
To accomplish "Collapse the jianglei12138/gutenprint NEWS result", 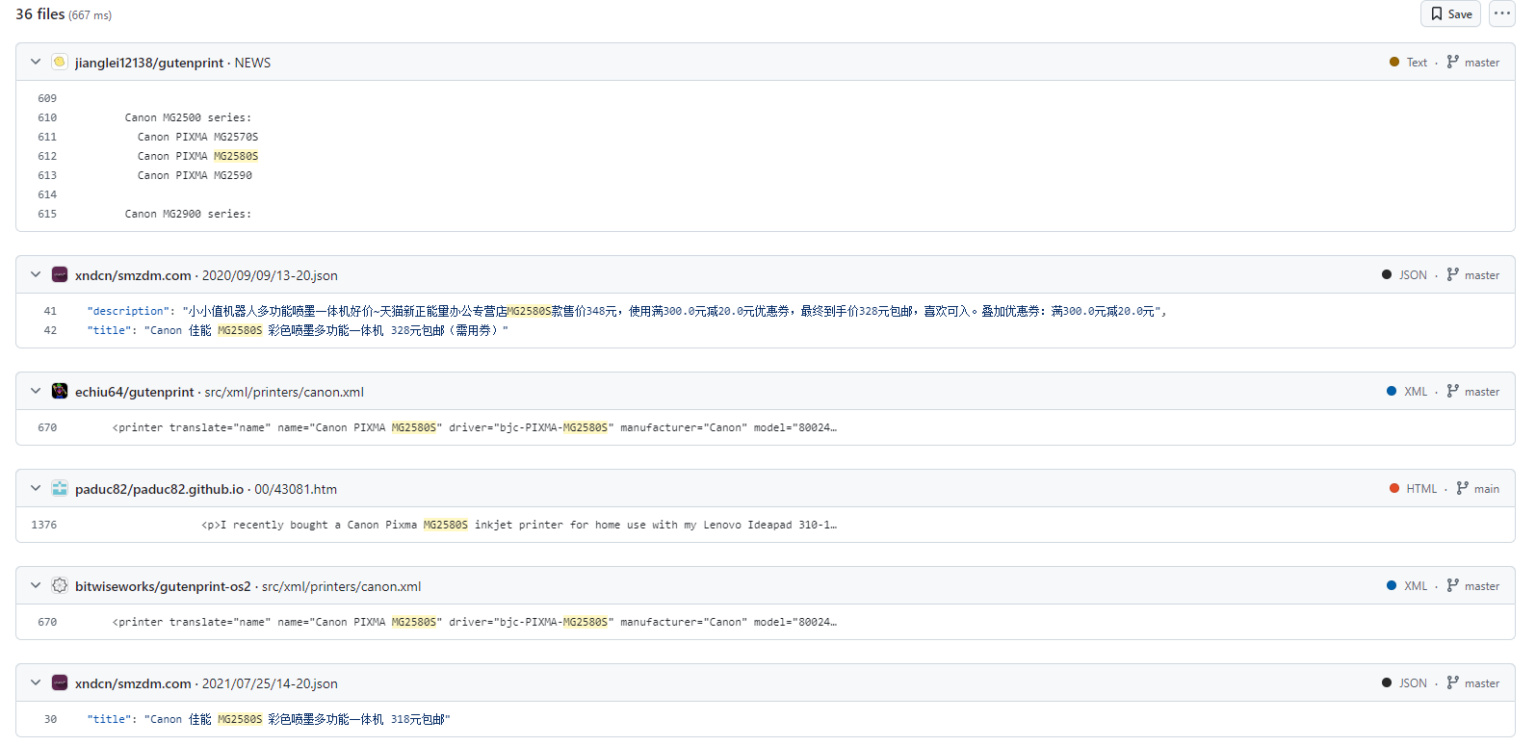I will (x=35, y=62).
